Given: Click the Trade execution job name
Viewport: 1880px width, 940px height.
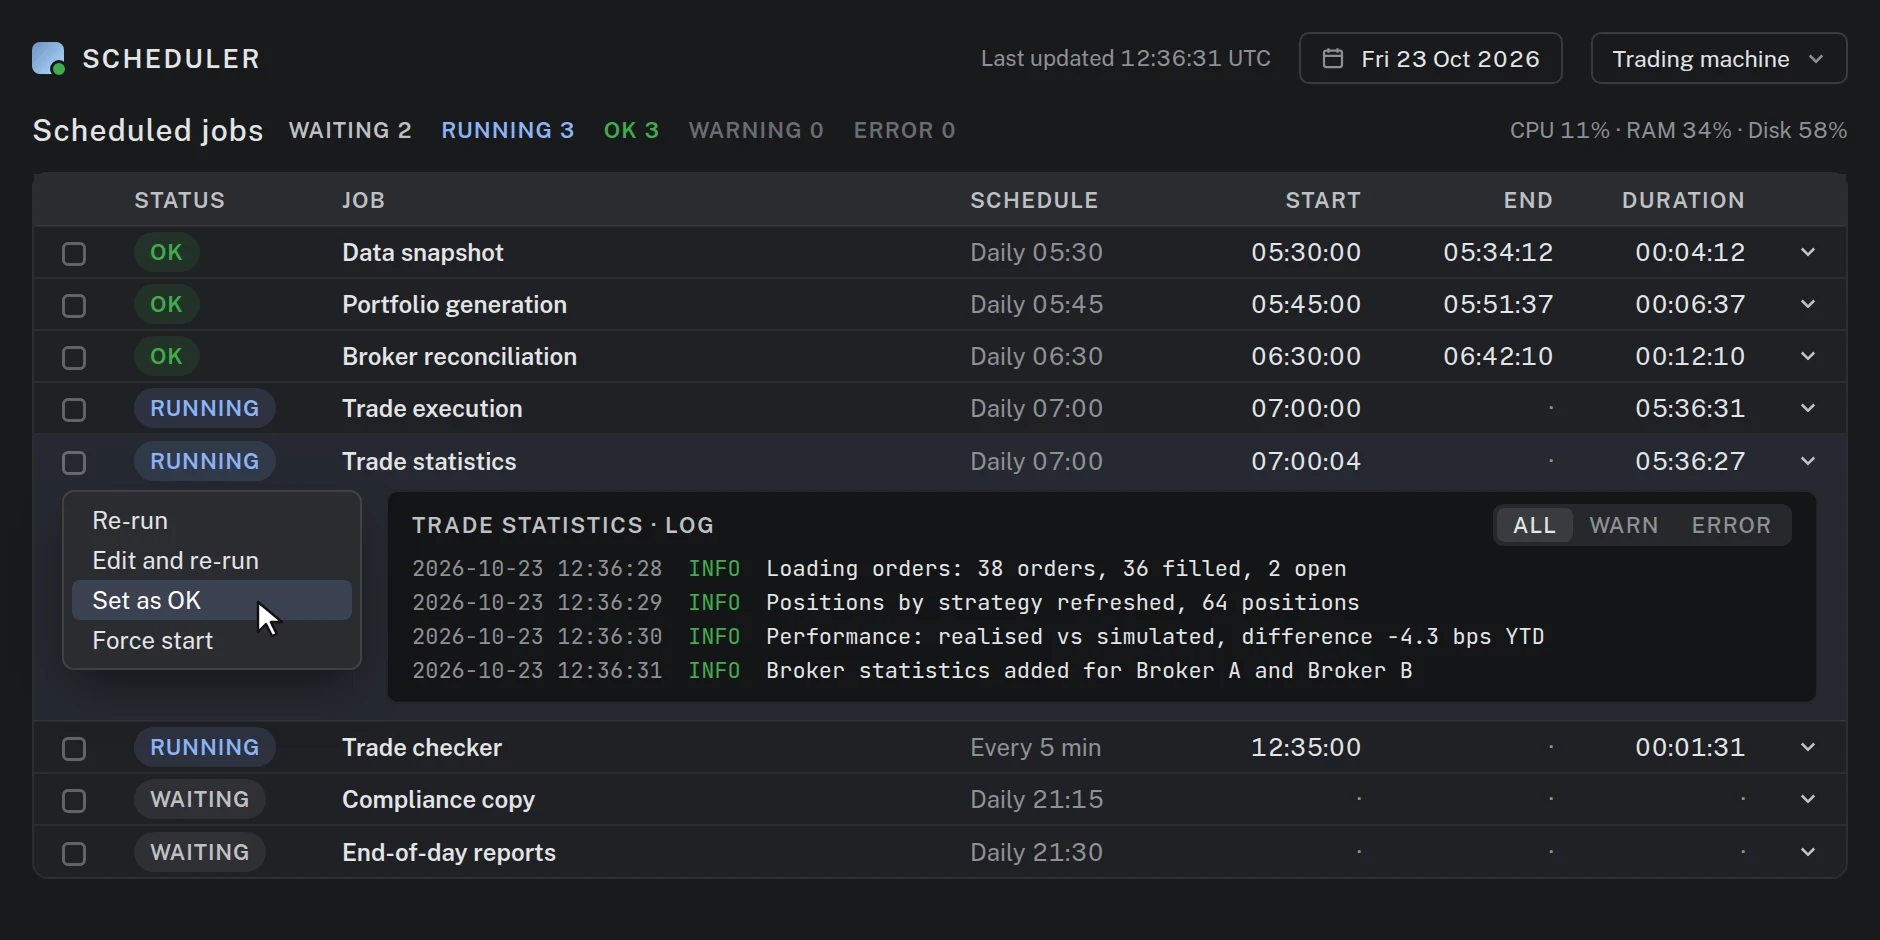Looking at the screenshot, I should [x=432, y=408].
